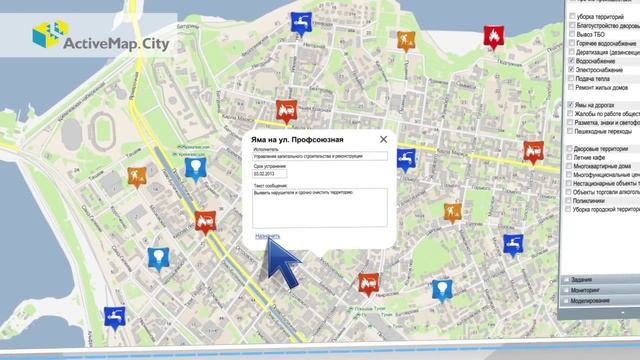Close the 'Яма на ул. Профсоюзная' popup
Viewport: 640px width, 360px height.
(x=383, y=140)
